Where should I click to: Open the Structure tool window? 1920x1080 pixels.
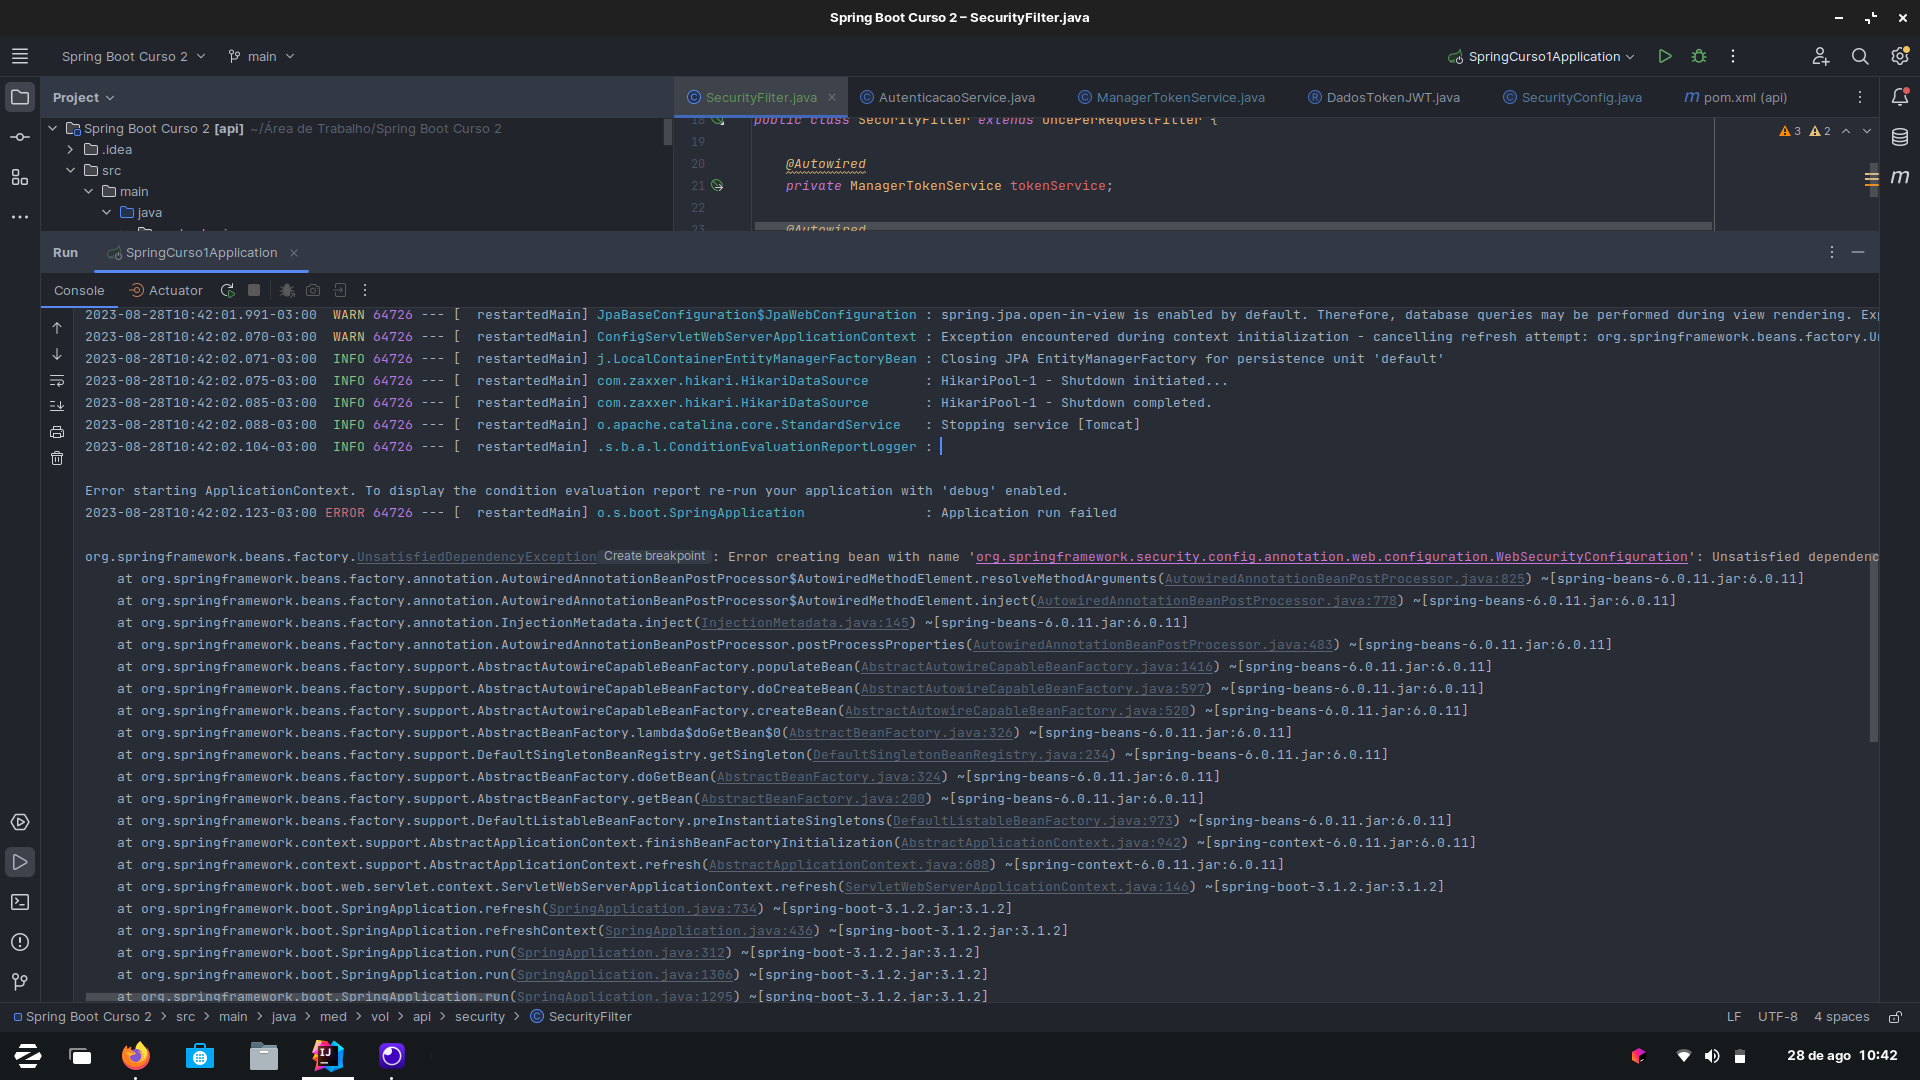20,177
